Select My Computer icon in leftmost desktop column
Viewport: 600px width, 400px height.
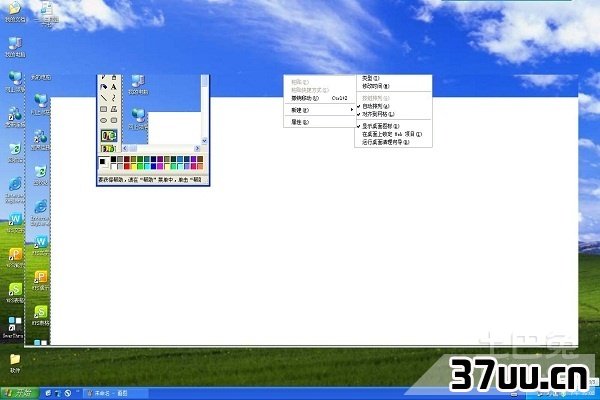click(15, 47)
